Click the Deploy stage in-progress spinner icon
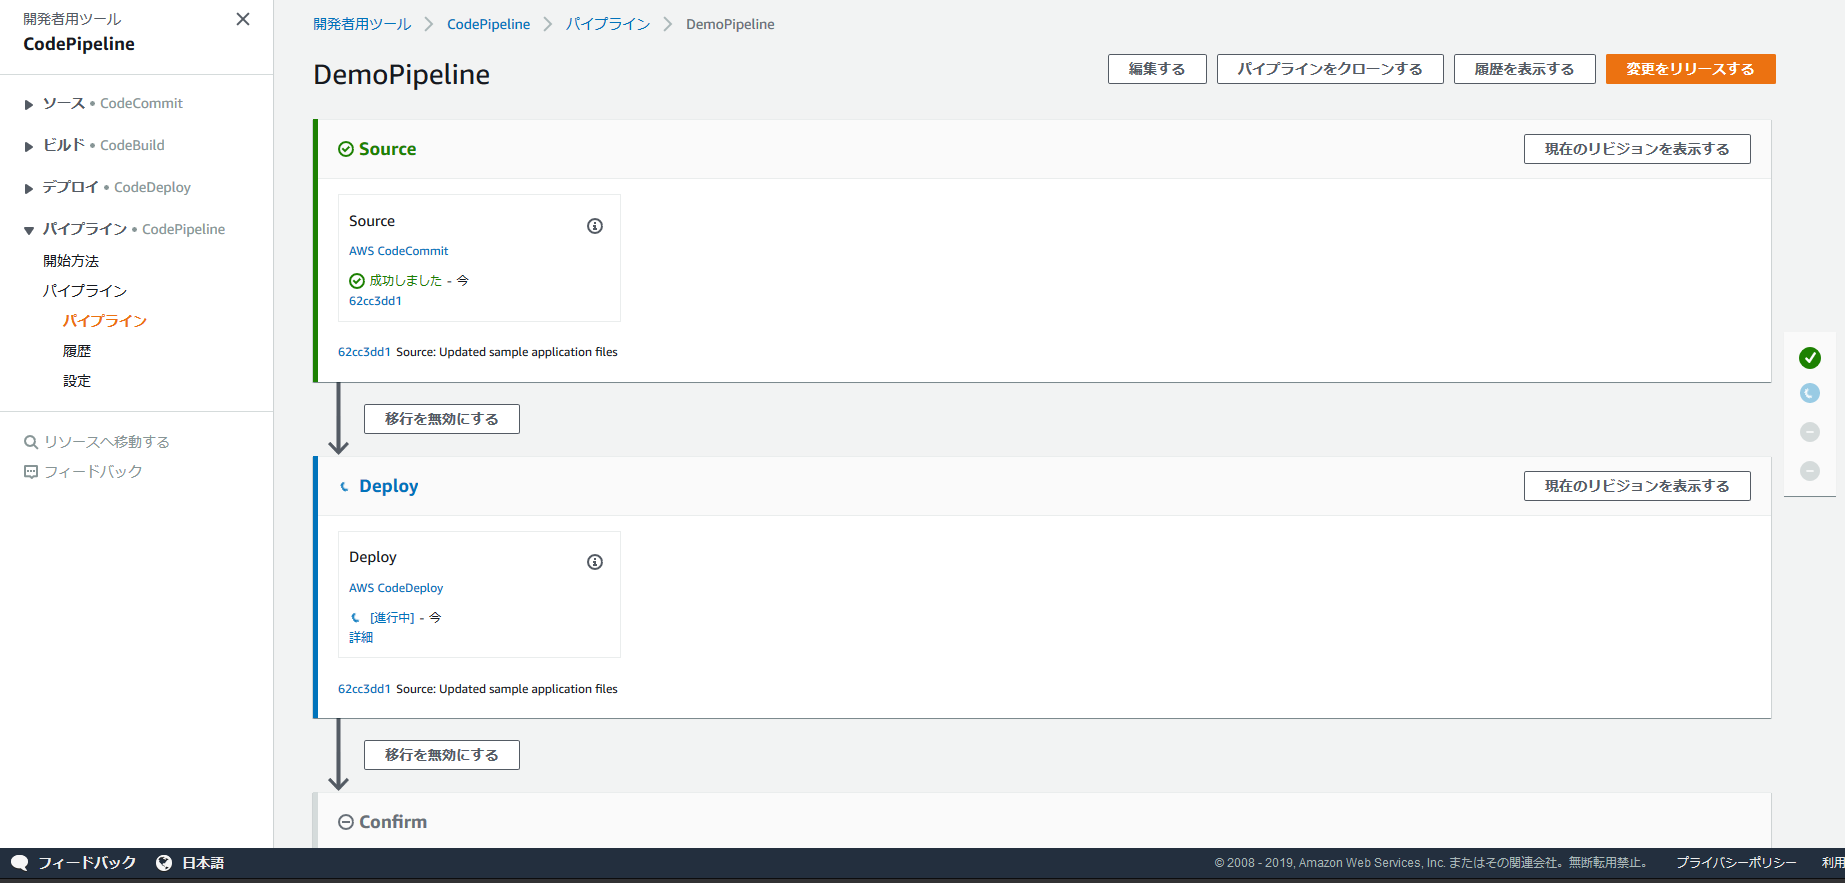This screenshot has width=1845, height=883. [x=345, y=486]
